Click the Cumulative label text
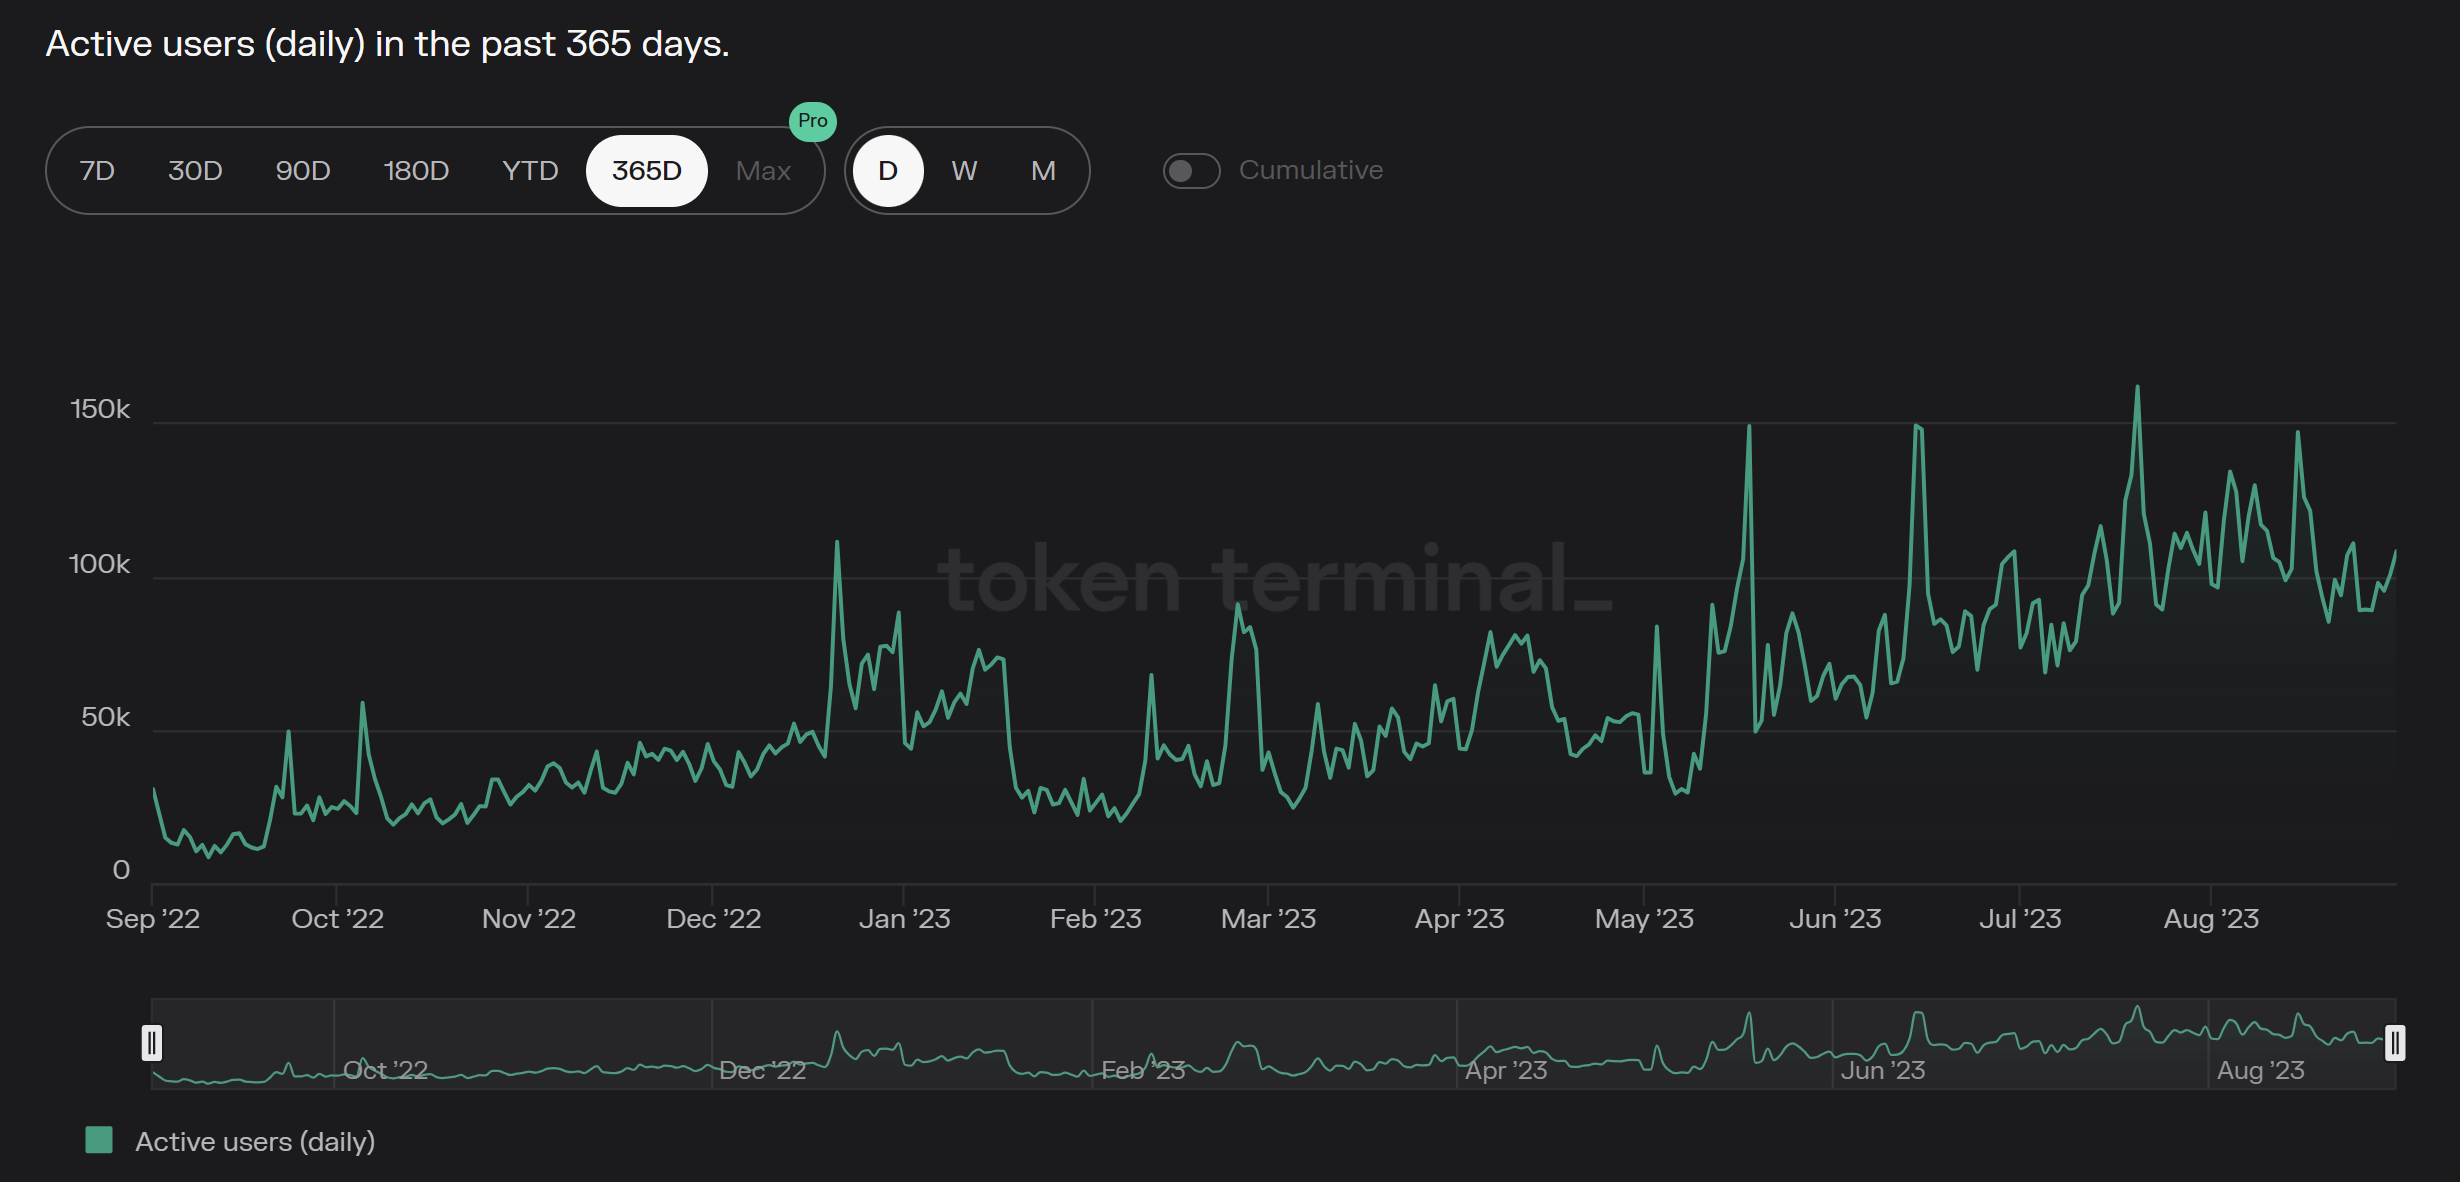Screen dimensions: 2460x1182 1310,170
